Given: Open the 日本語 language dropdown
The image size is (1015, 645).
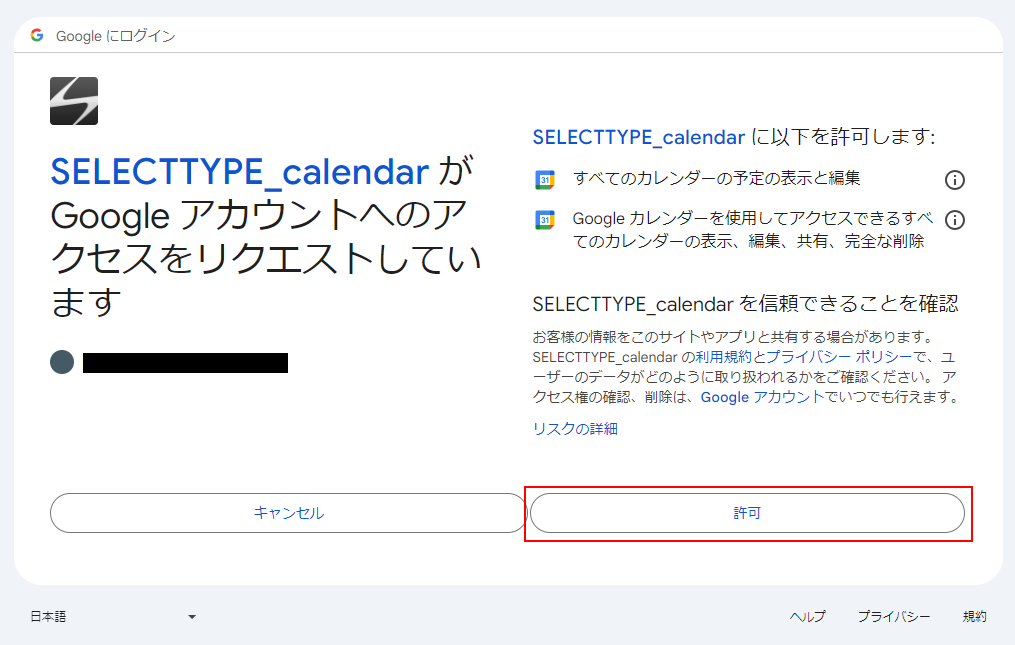Looking at the screenshot, I should 113,617.
